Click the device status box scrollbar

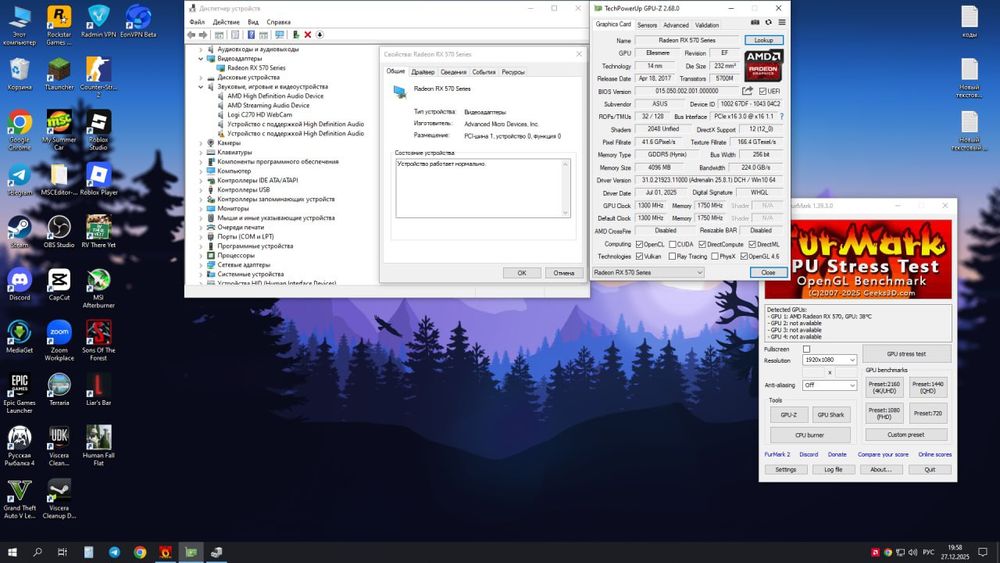point(567,188)
